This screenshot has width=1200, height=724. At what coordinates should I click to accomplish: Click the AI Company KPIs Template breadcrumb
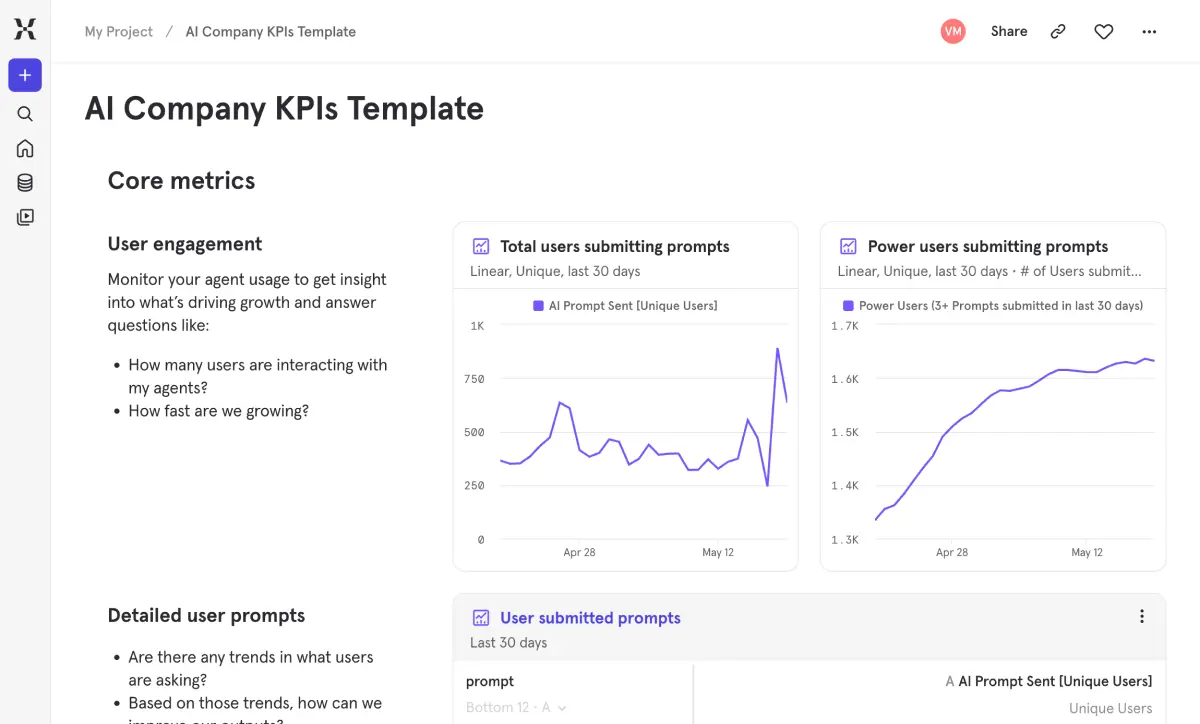270,32
